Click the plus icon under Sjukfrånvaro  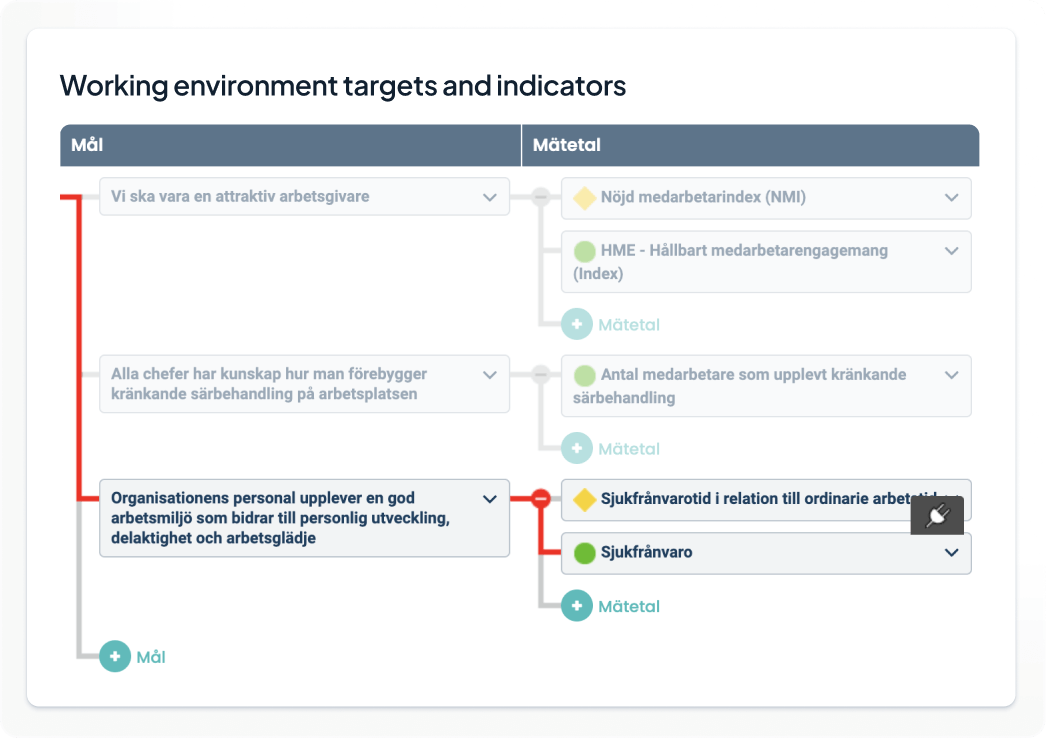tap(576, 605)
